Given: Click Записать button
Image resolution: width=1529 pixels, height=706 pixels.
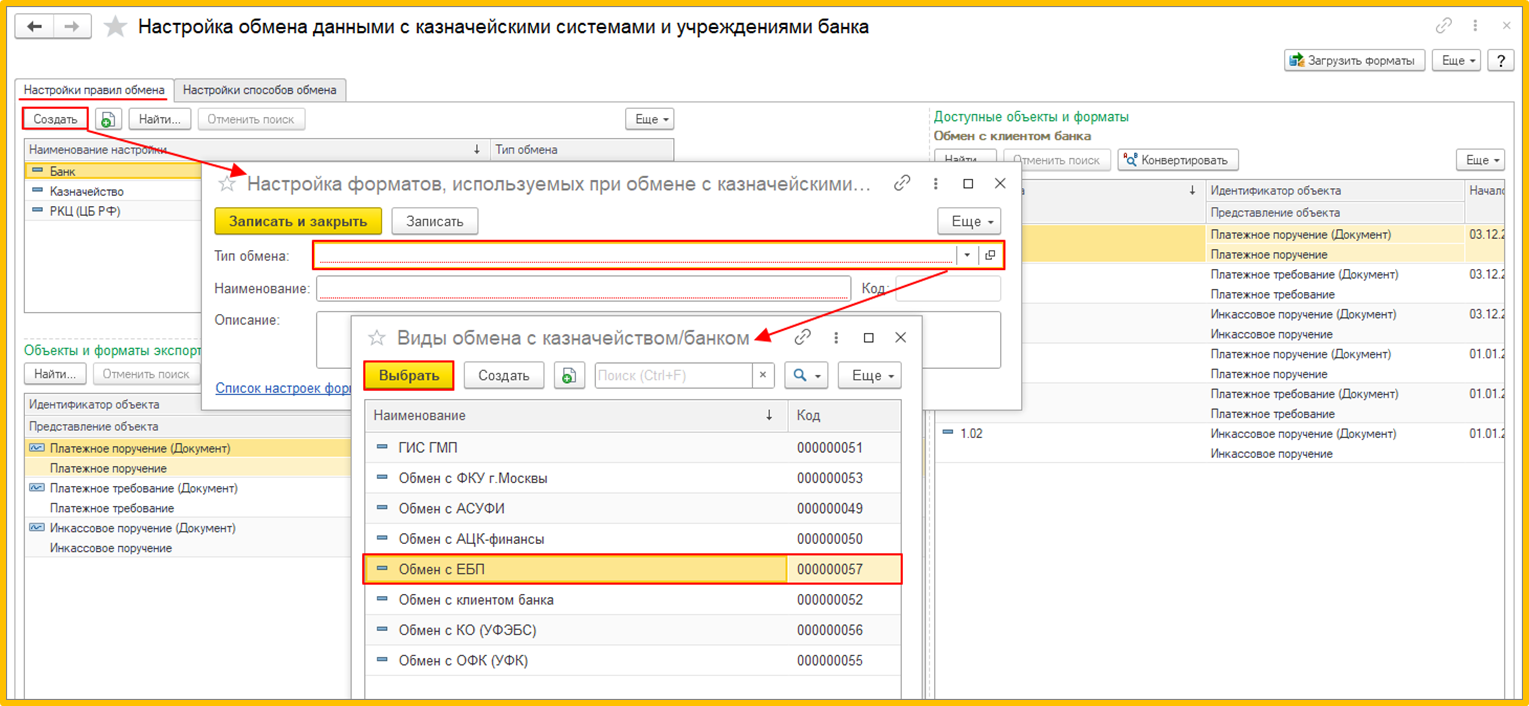Looking at the screenshot, I should (435, 221).
